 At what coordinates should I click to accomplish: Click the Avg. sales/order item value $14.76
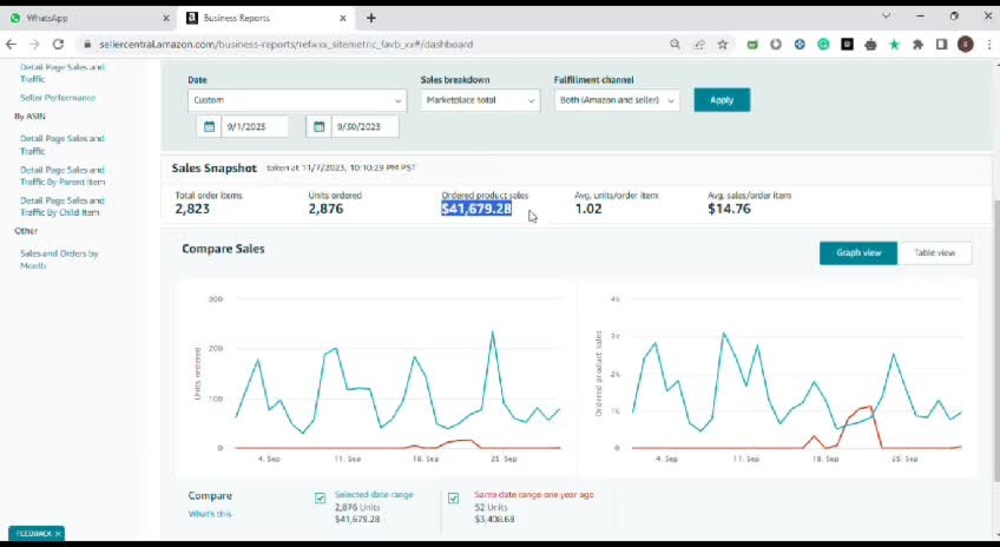(x=729, y=208)
